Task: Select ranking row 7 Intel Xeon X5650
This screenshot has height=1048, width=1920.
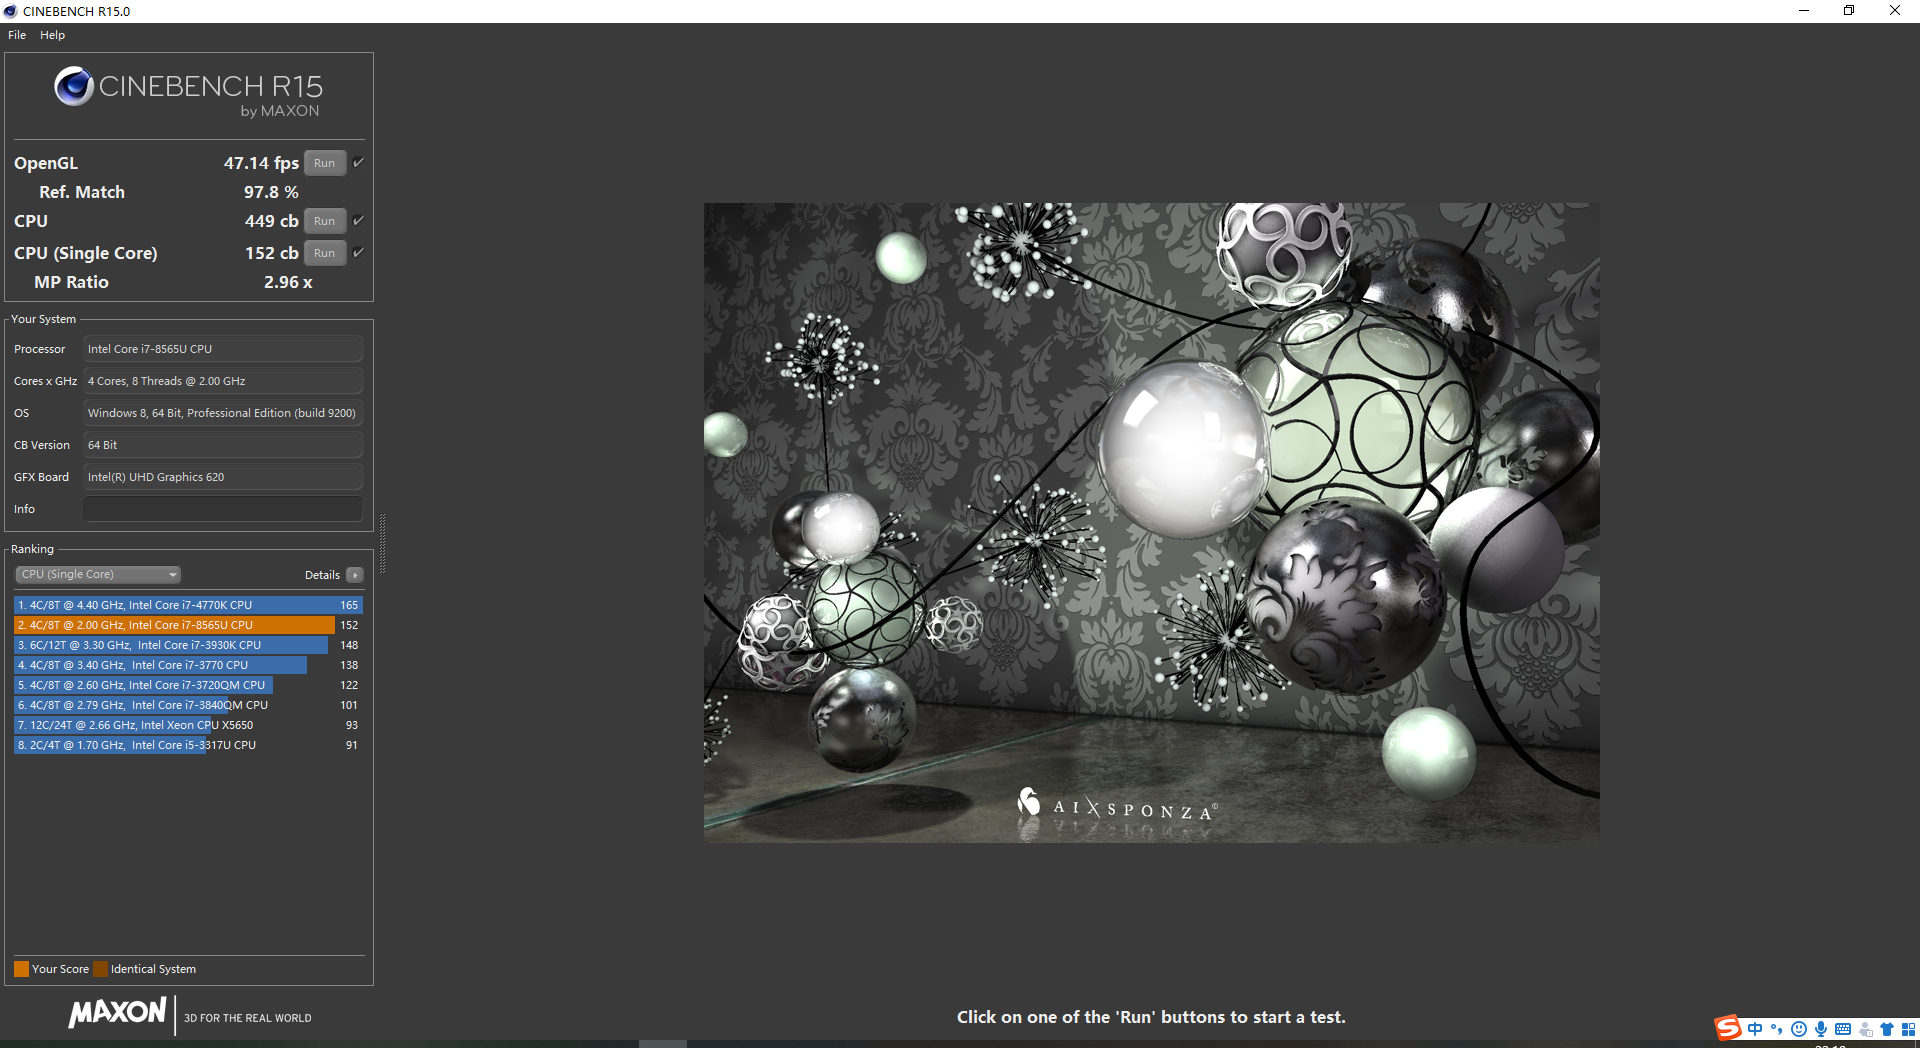Action: coord(188,725)
